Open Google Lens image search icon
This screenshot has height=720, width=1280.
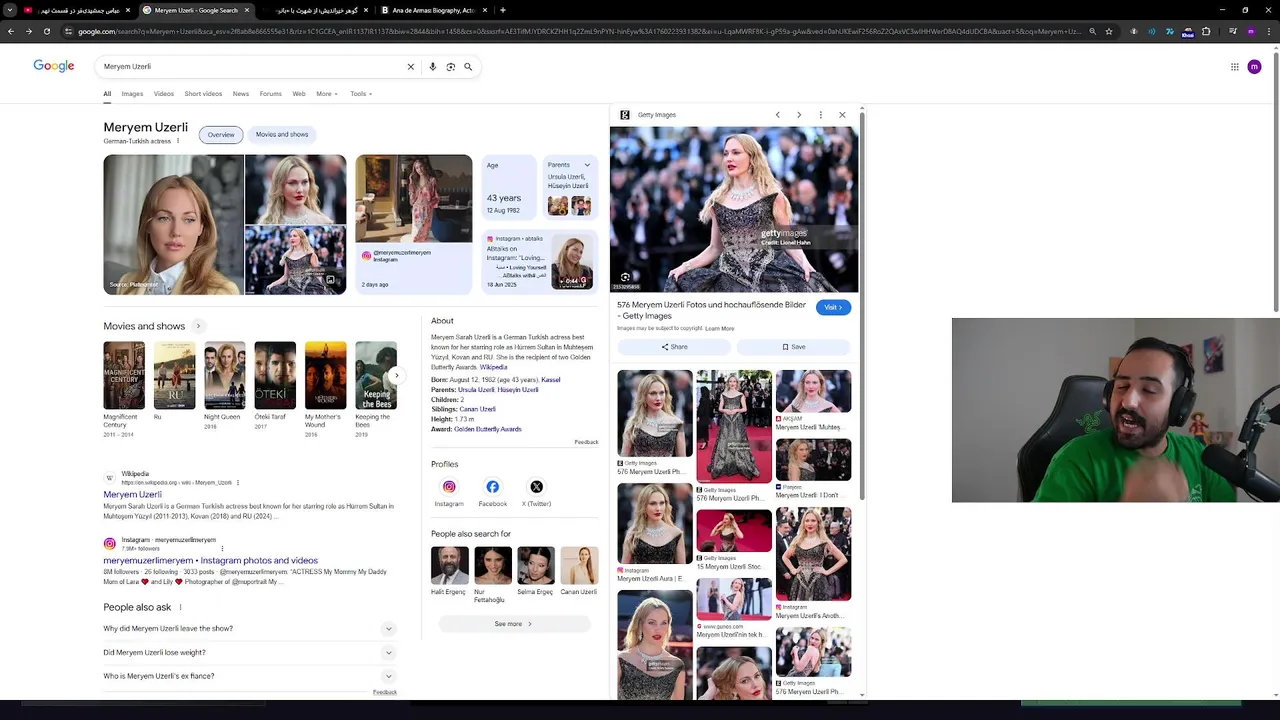pos(450,67)
